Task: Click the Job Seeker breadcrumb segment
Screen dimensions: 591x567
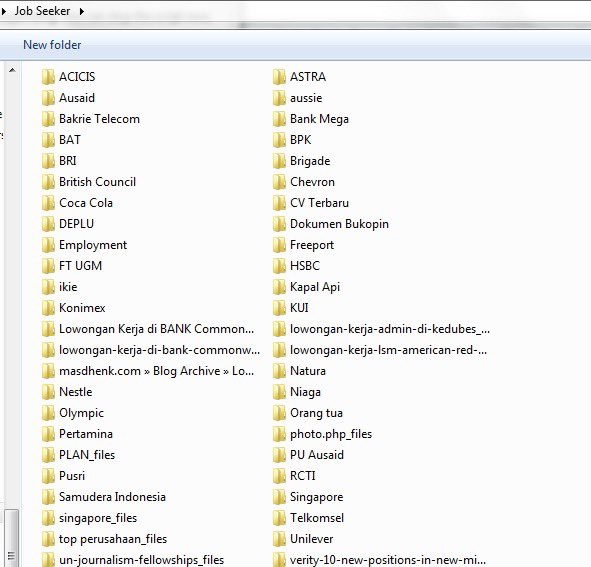Action: pyautogui.click(x=42, y=11)
